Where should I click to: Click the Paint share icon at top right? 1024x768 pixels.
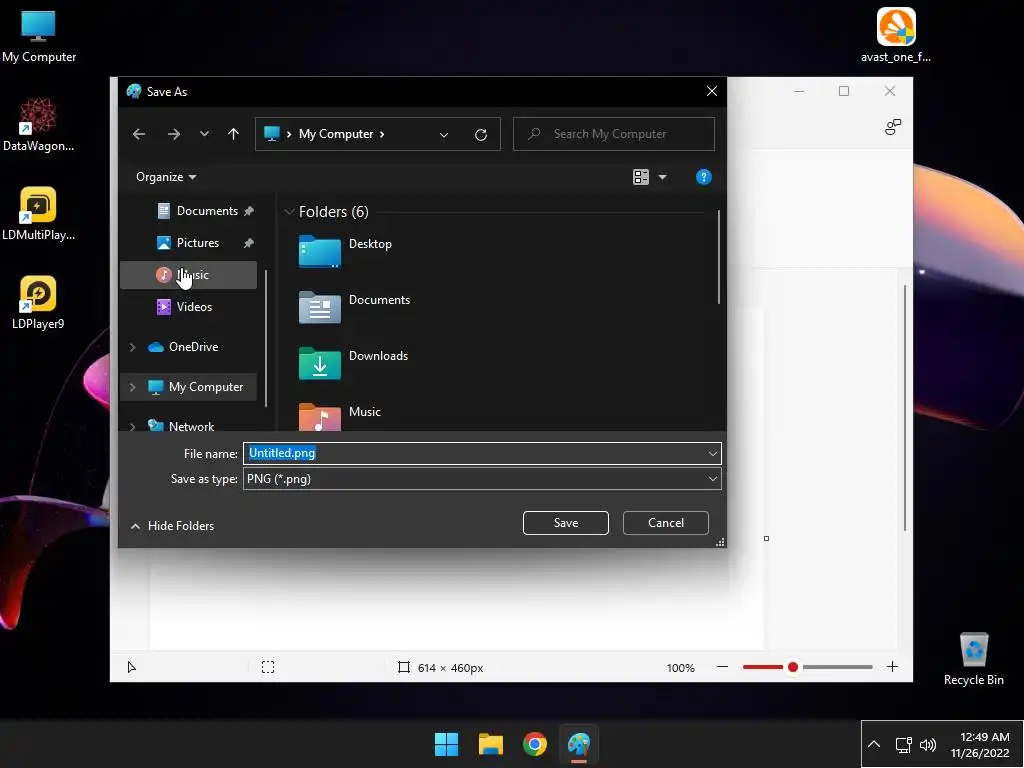coord(893,127)
